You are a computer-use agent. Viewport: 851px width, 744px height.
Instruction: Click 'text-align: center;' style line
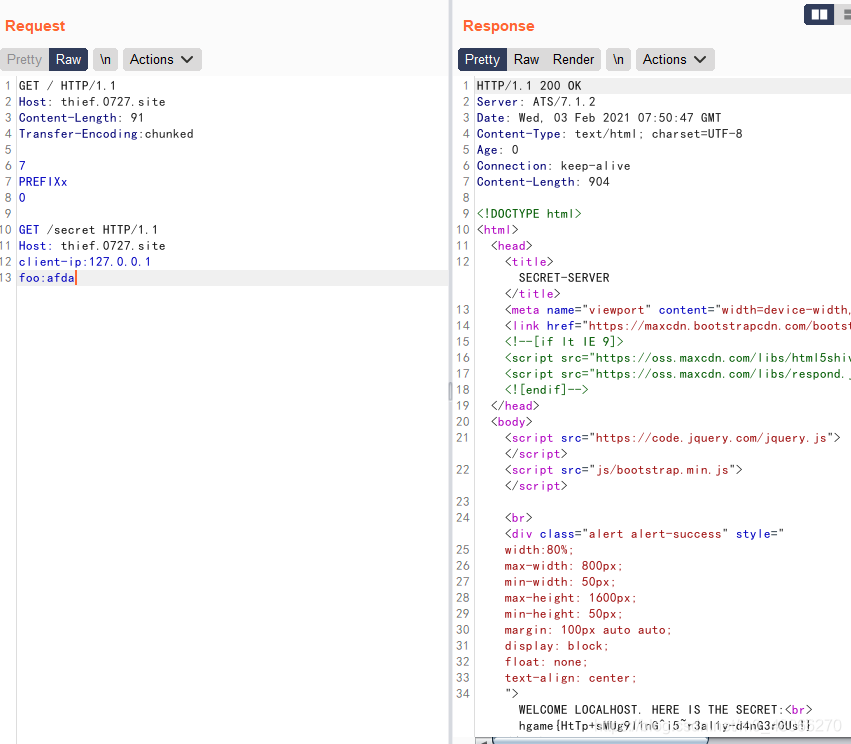click(x=570, y=678)
